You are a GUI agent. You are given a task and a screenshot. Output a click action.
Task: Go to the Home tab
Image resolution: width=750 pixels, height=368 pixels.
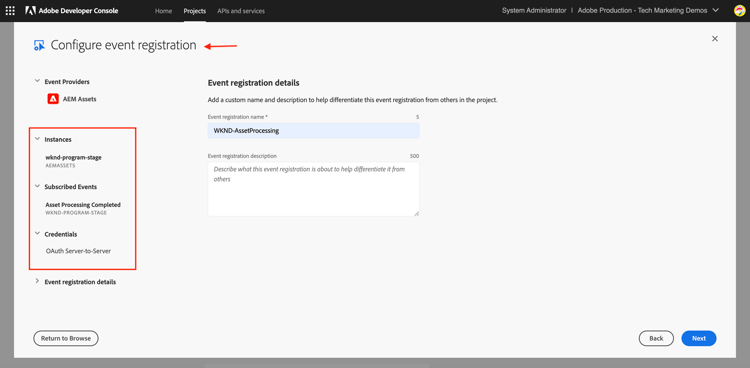pos(164,11)
